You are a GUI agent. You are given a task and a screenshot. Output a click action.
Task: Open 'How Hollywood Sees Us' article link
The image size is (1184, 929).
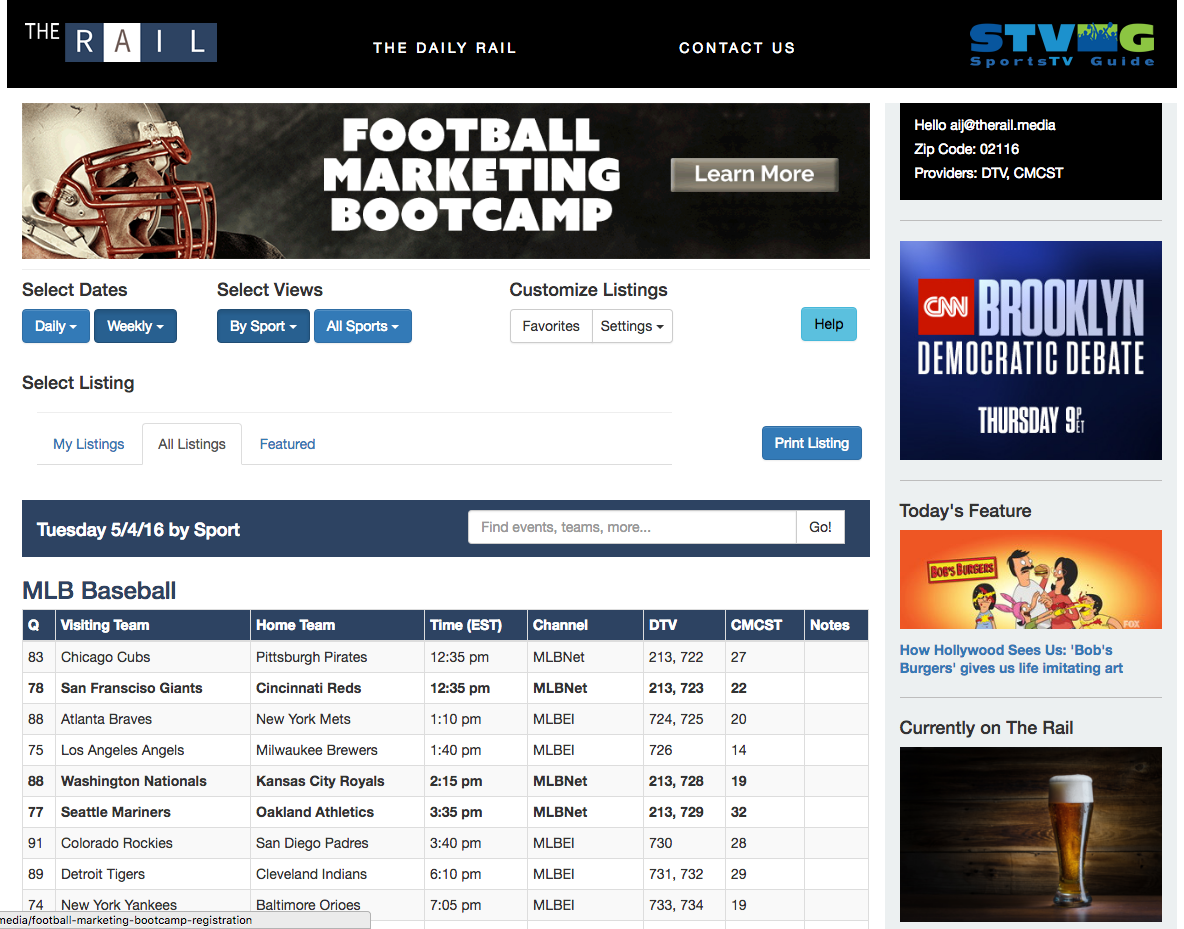tap(1011, 659)
